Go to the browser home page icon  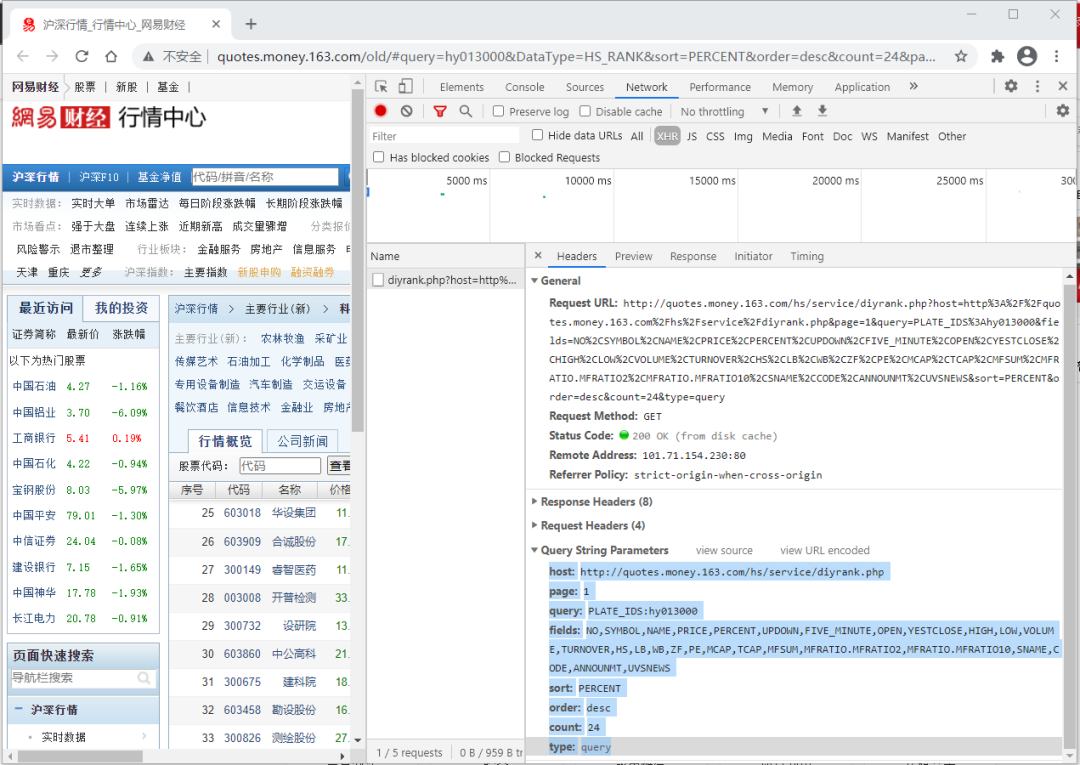pos(111,56)
